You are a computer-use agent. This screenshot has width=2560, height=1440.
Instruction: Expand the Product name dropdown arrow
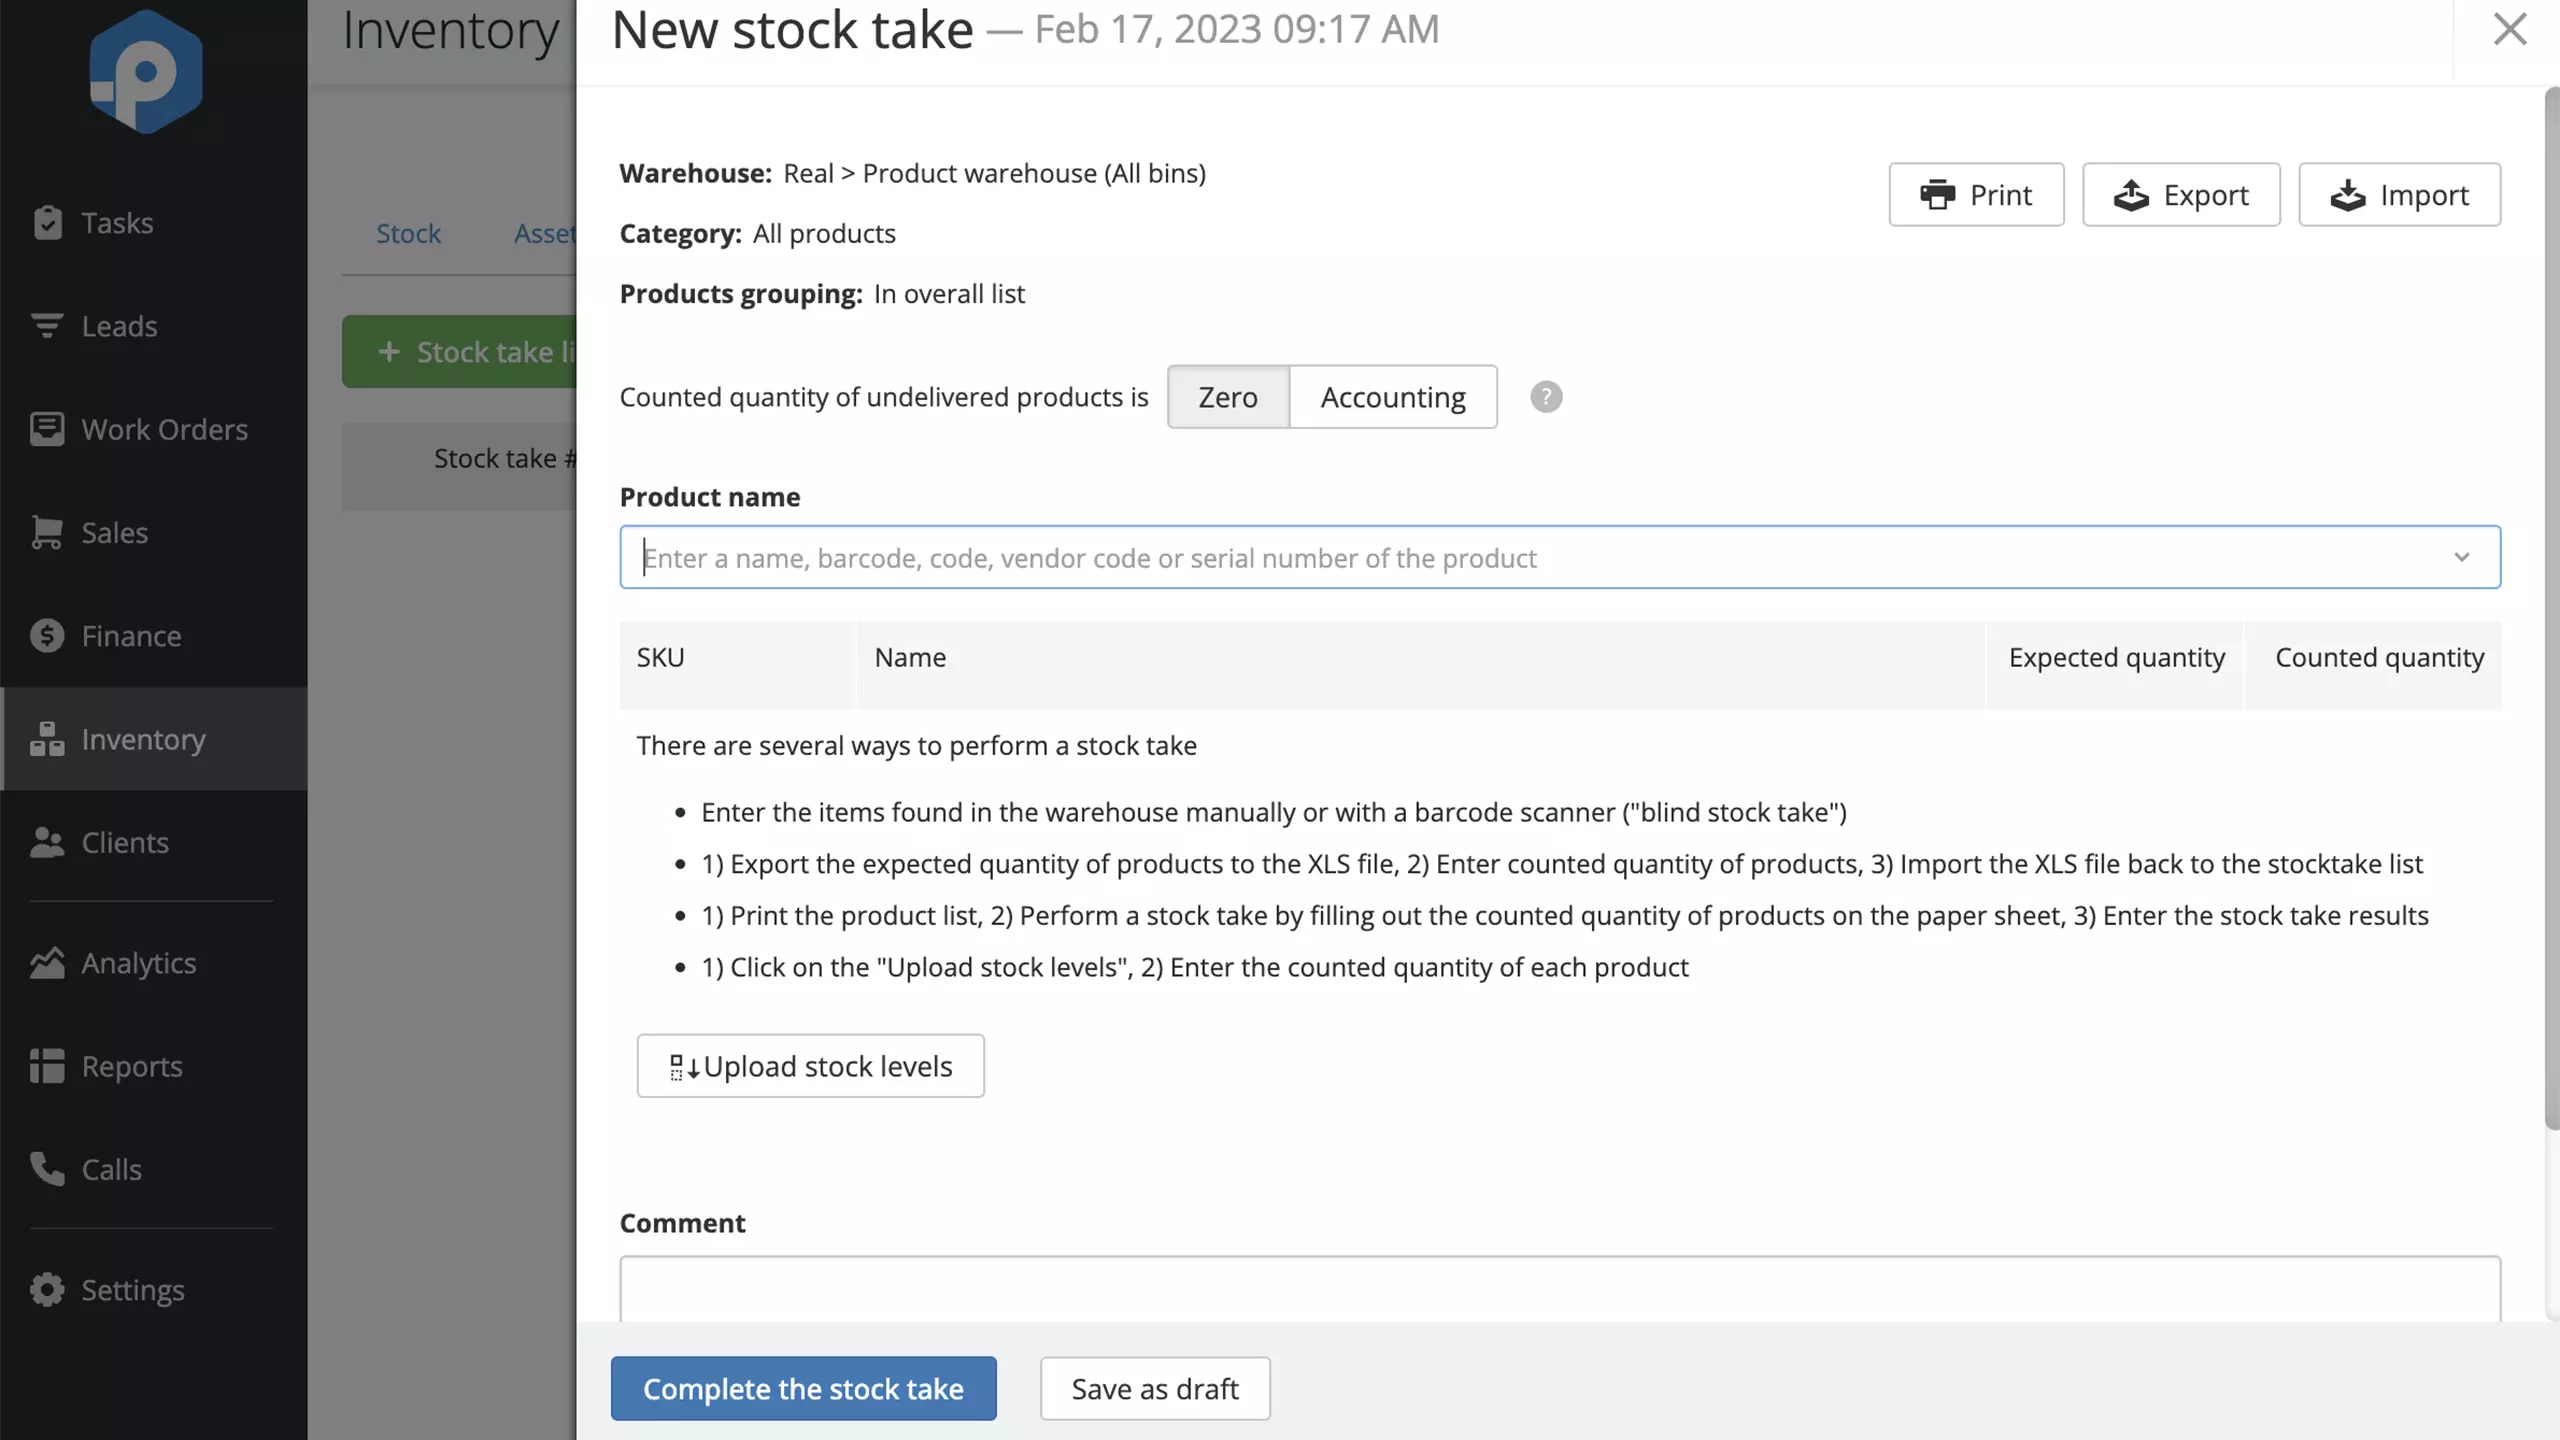tap(2462, 557)
